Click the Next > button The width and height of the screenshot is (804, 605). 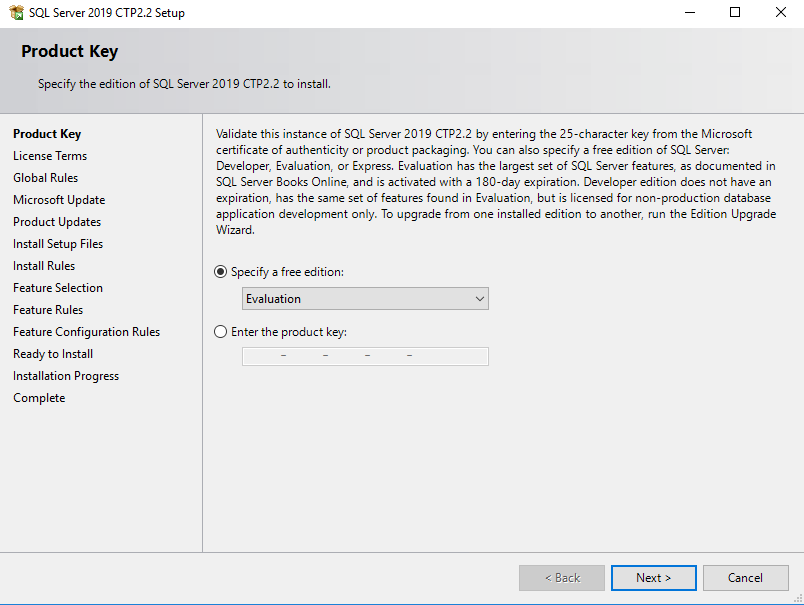[x=653, y=578]
